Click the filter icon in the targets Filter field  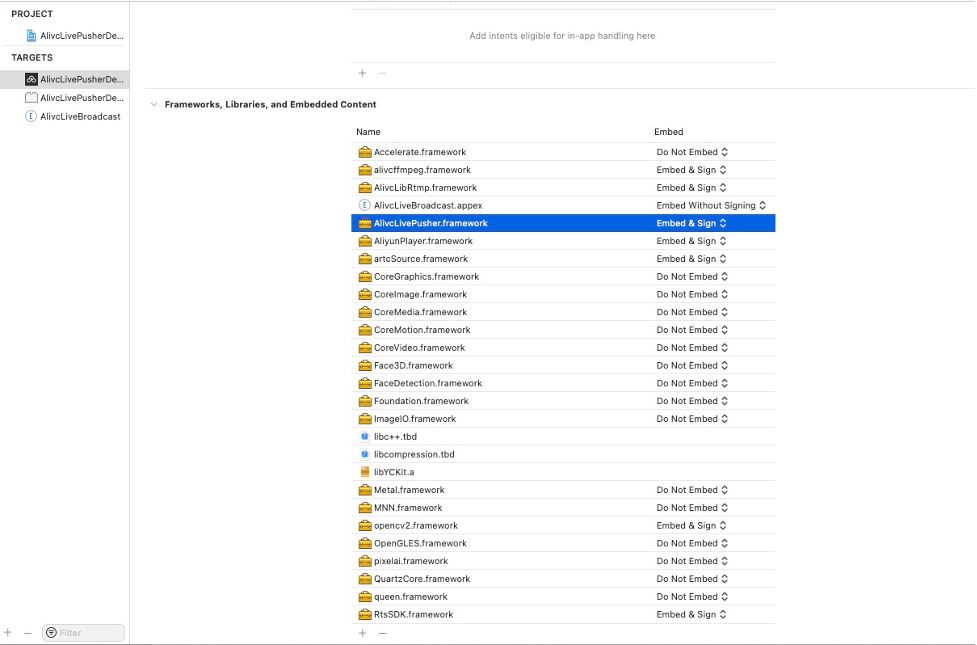coord(52,633)
